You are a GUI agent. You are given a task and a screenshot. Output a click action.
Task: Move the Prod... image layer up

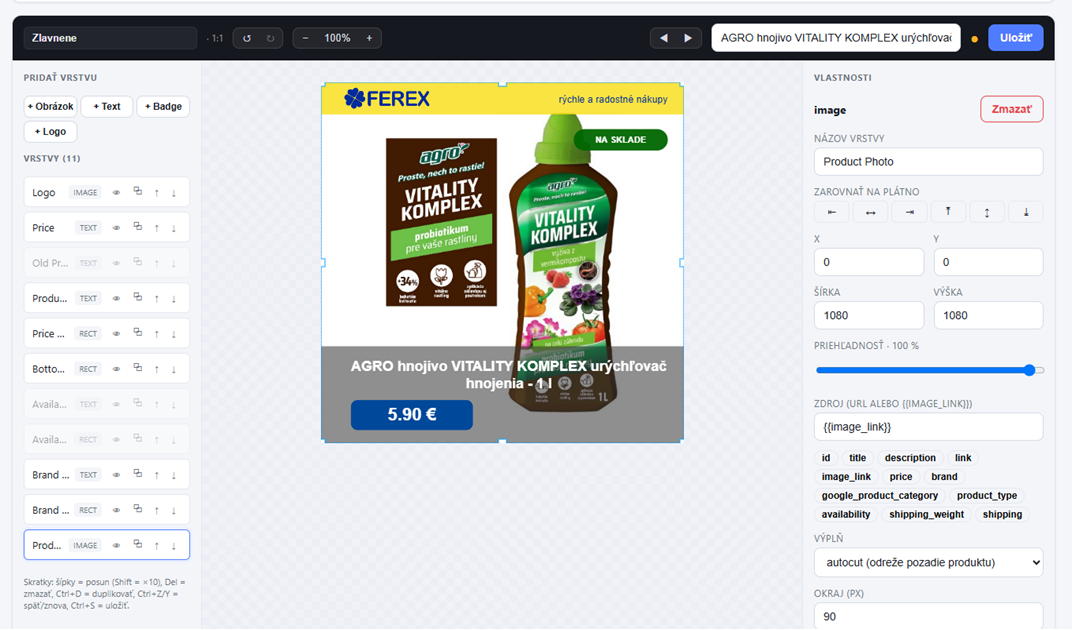click(157, 546)
